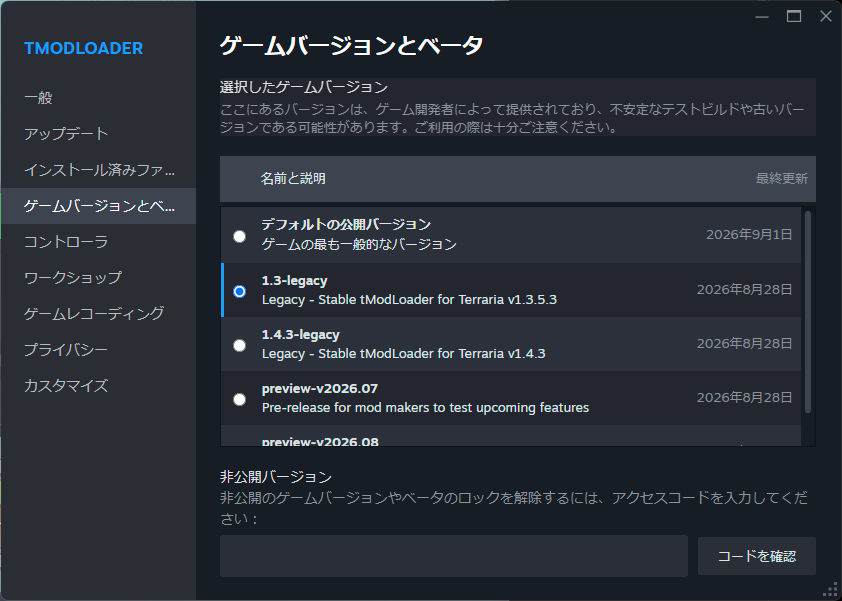
Task: Open カスタマイズ section
Action: coord(66,386)
